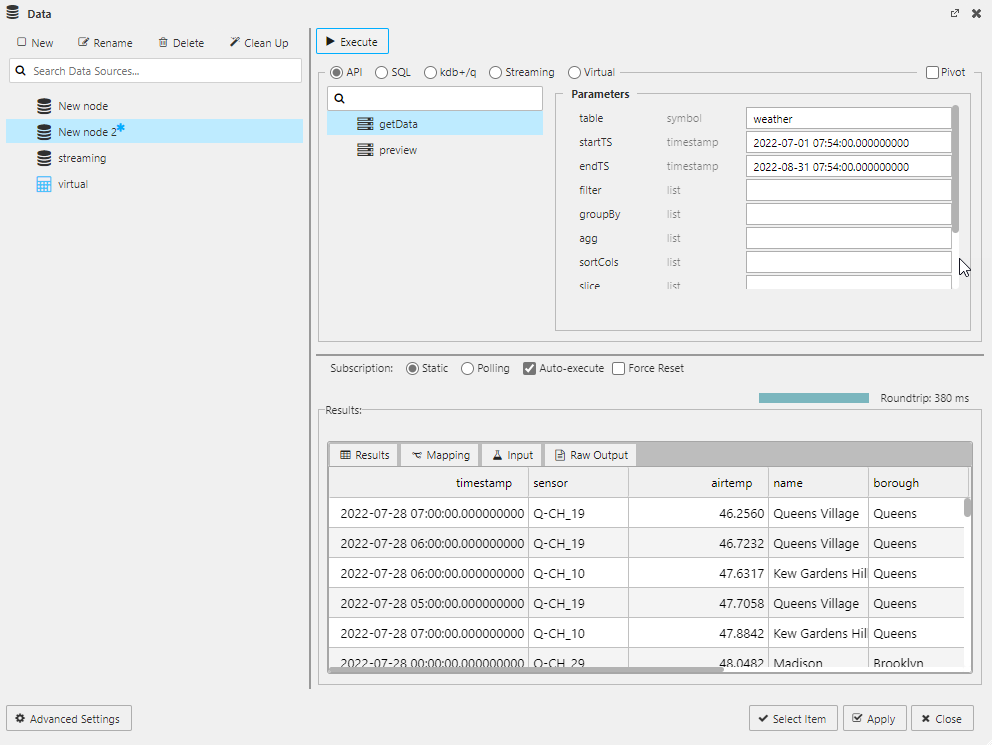Open Advanced Settings
Screen dimensions: 992x745
pyautogui.click(x=68, y=718)
